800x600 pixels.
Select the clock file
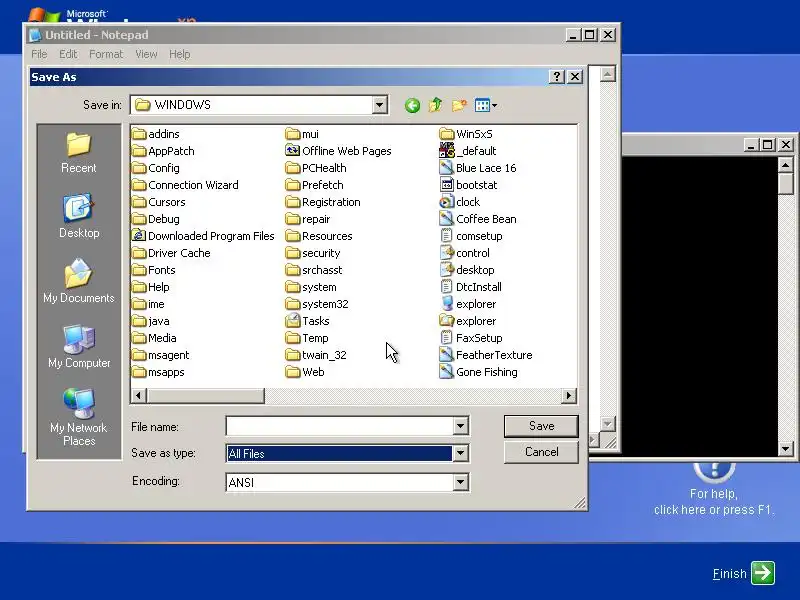[x=459, y=202]
